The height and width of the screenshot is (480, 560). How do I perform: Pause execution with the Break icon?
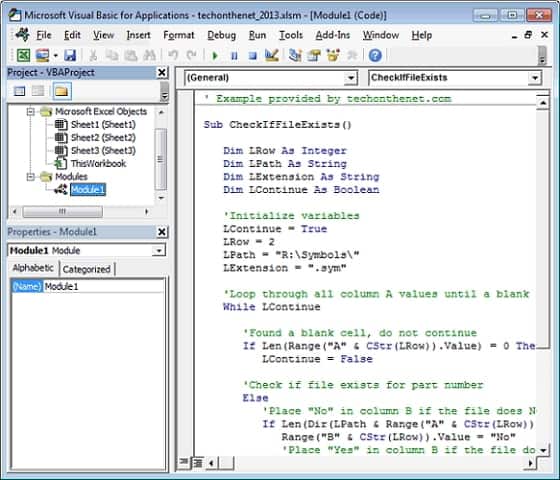(x=234, y=56)
